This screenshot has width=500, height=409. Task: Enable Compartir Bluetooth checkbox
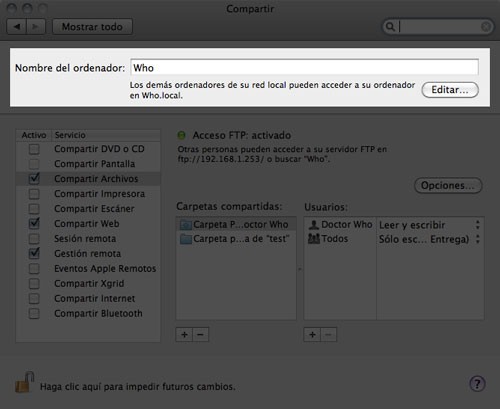tap(34, 313)
